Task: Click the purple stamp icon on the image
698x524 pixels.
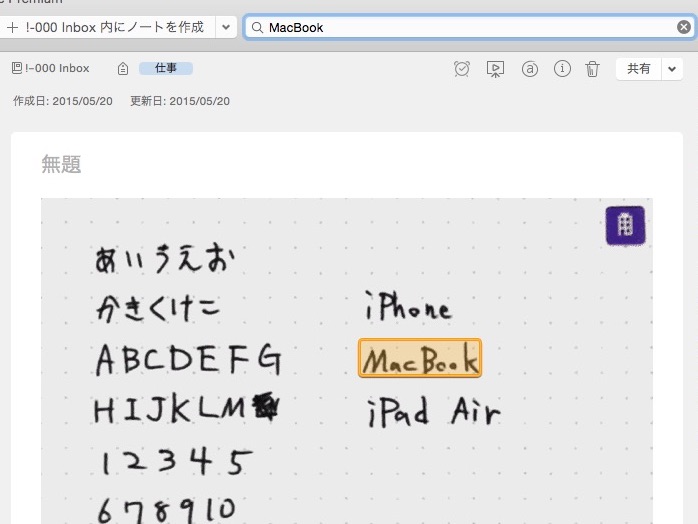Action: (625, 225)
